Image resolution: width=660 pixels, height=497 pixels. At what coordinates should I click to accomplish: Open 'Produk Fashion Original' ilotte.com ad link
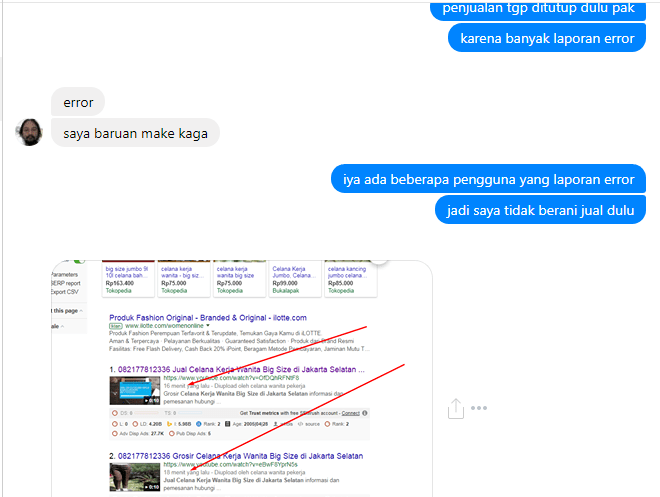(x=208, y=318)
